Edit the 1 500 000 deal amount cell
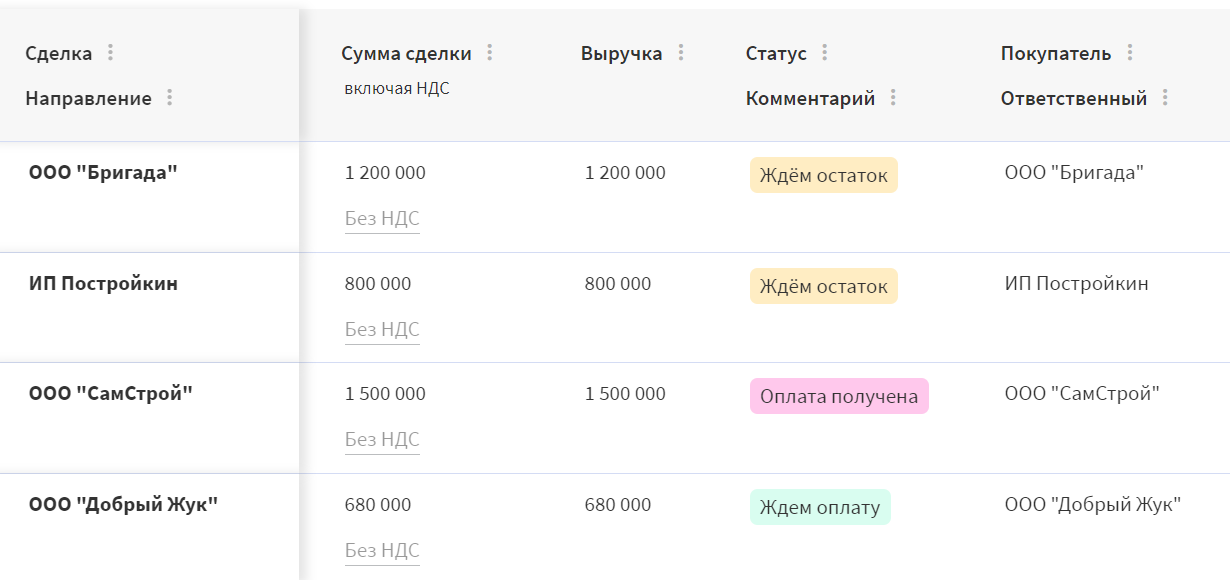1230x580 pixels. point(385,394)
